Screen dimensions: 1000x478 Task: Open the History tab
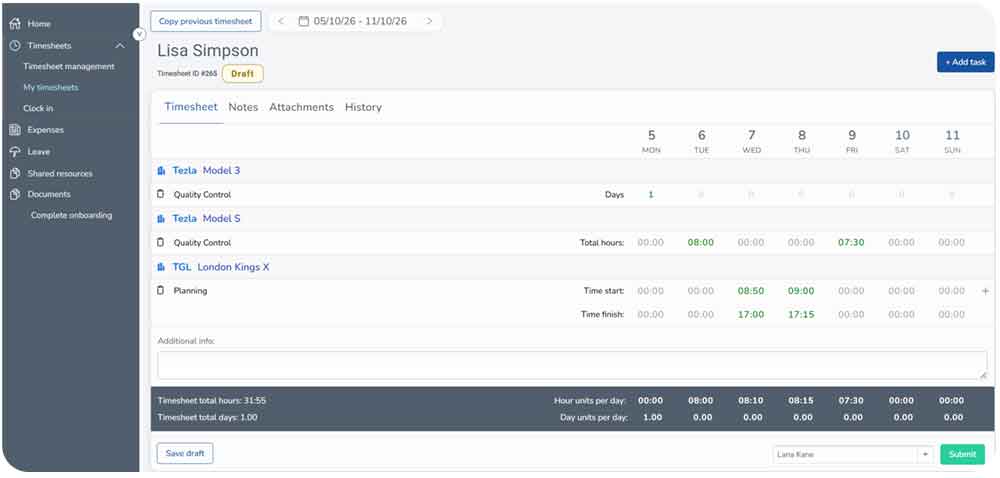click(x=364, y=107)
